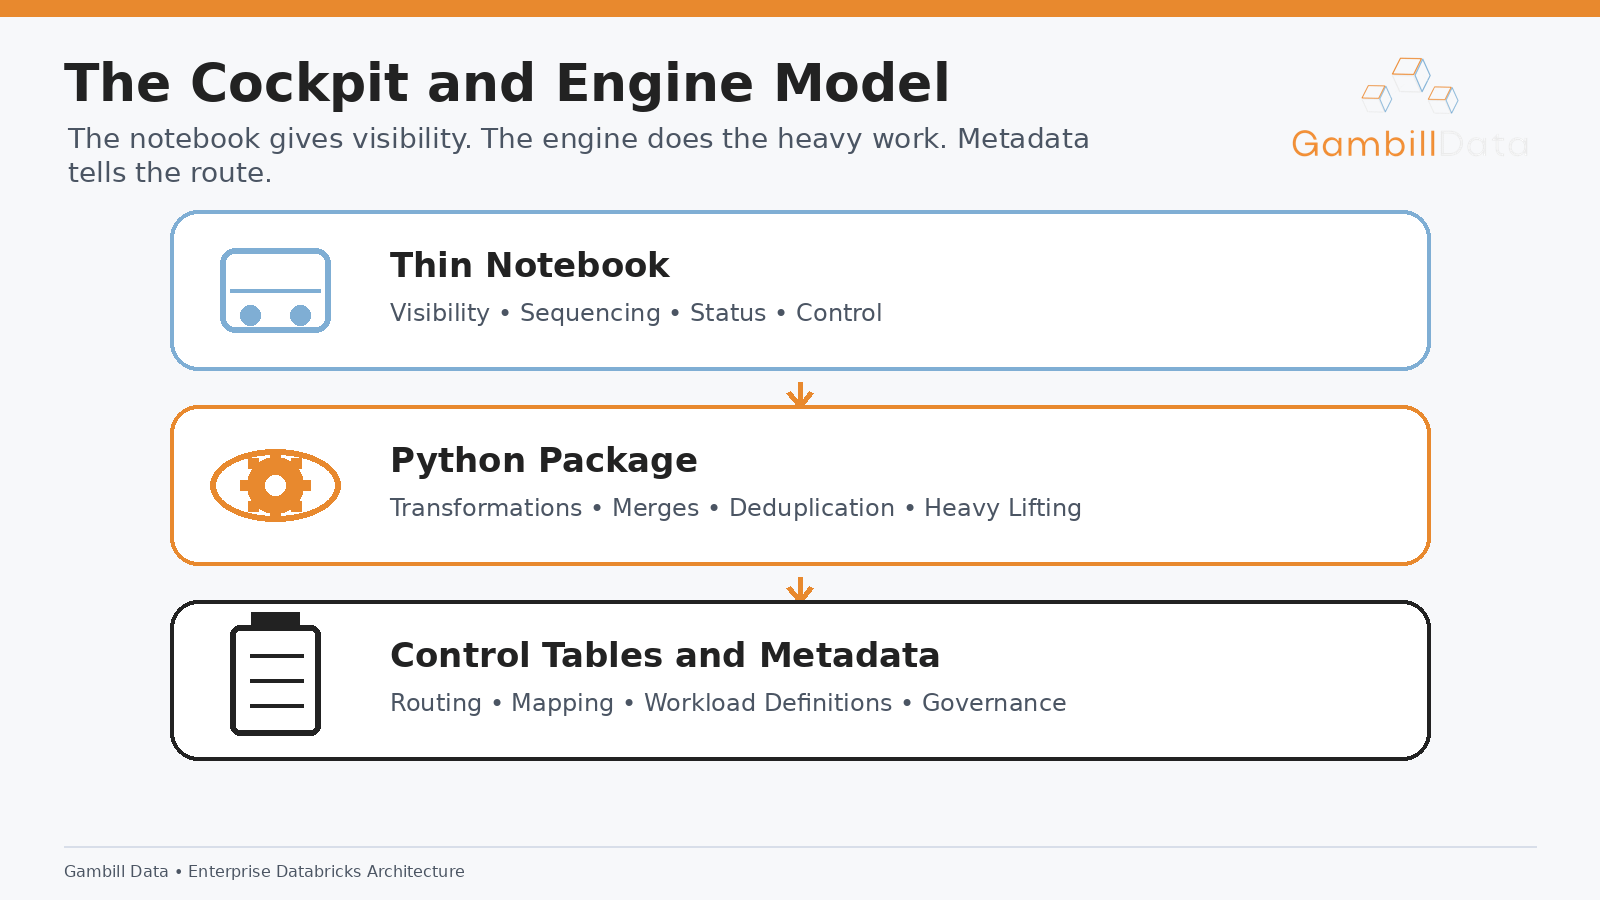Click the arrow below Thin Notebook card
The width and height of the screenshot is (1600, 900).
800,394
